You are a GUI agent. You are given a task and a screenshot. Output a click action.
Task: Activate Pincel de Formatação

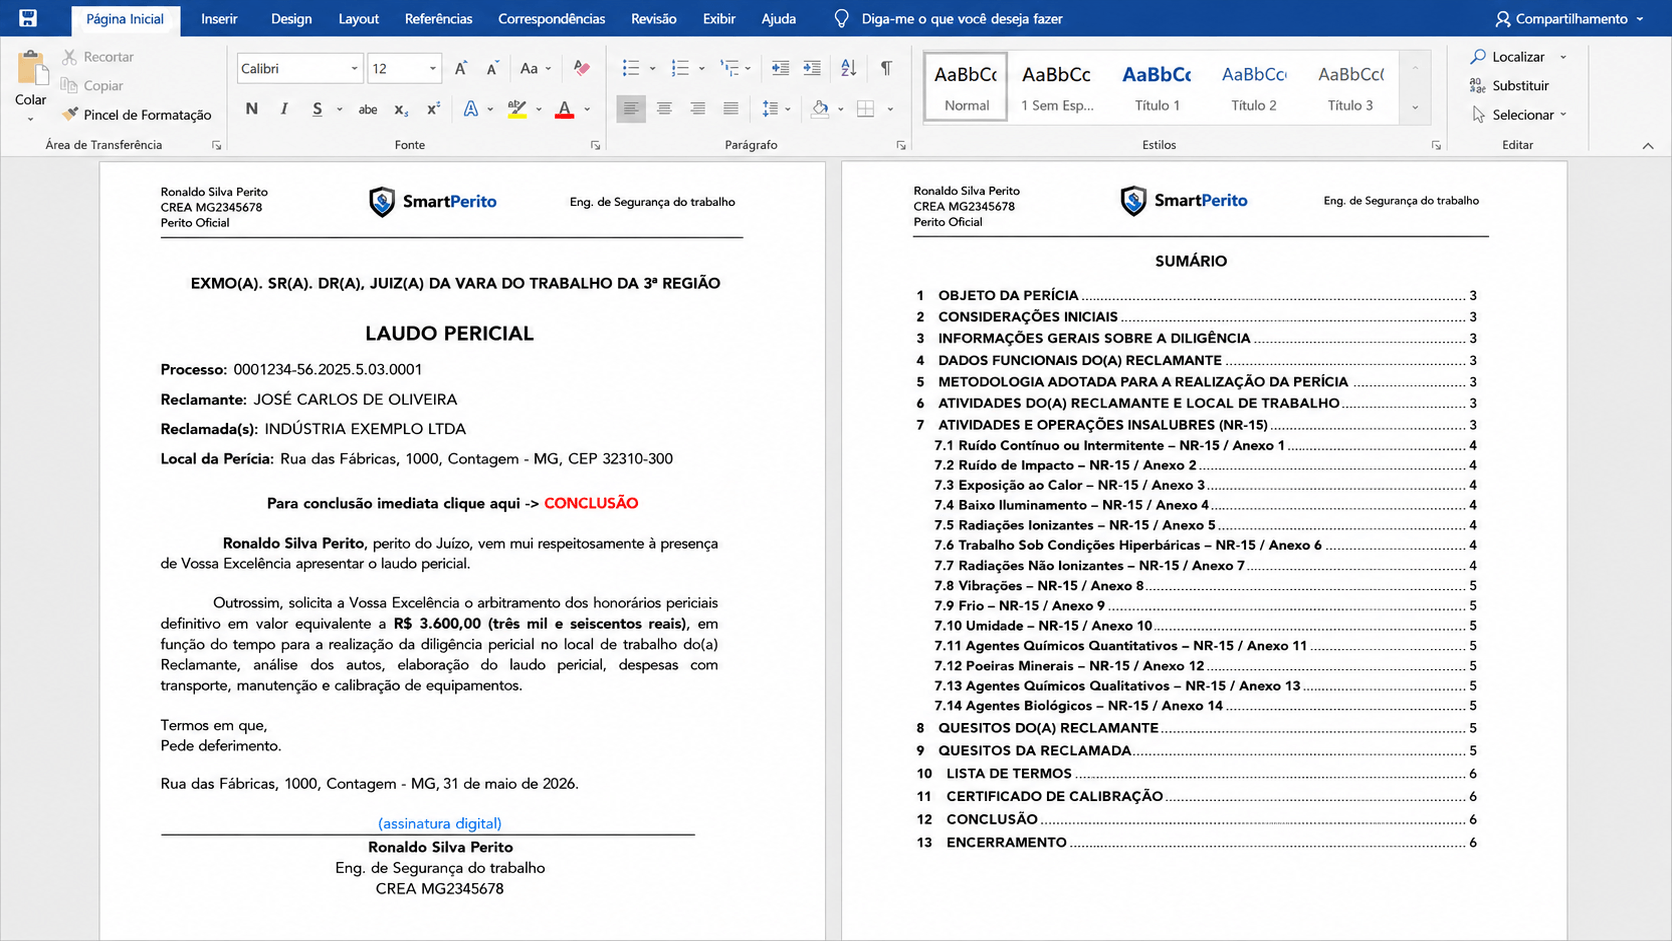[137, 115]
